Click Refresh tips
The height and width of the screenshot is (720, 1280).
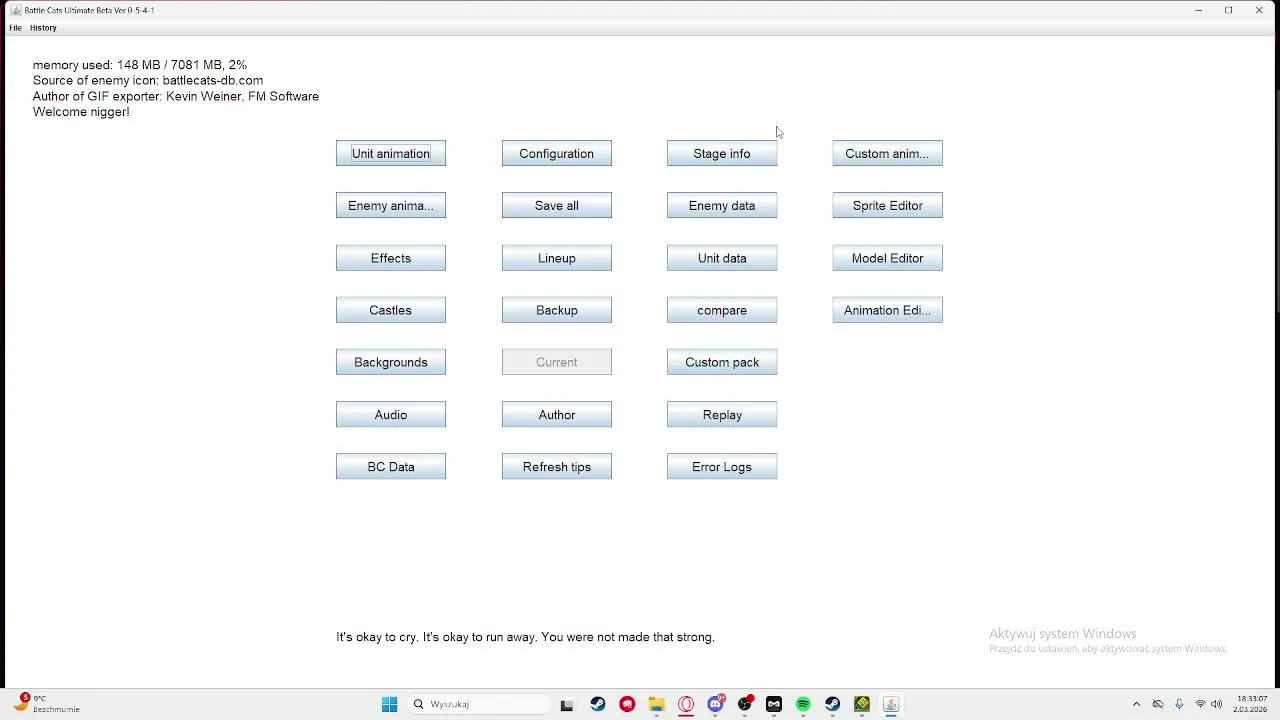[x=557, y=466]
